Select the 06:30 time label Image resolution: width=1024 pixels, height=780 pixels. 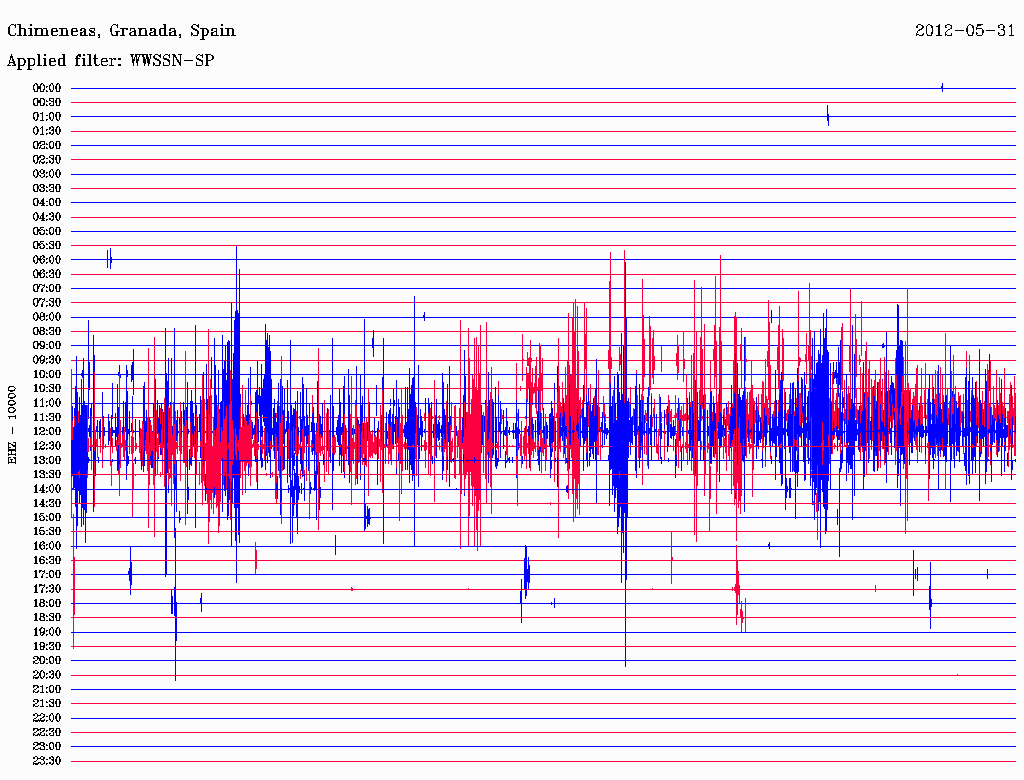coord(46,274)
